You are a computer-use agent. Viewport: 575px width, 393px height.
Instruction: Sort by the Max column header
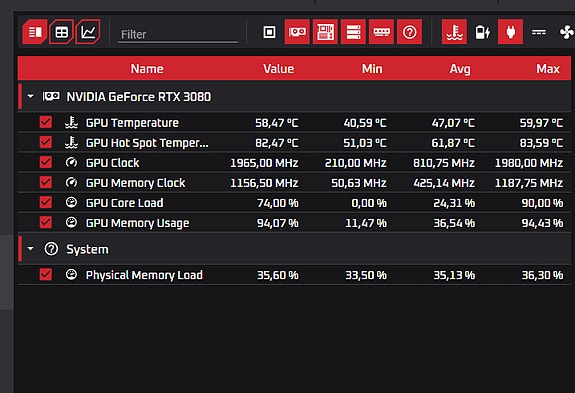548,69
